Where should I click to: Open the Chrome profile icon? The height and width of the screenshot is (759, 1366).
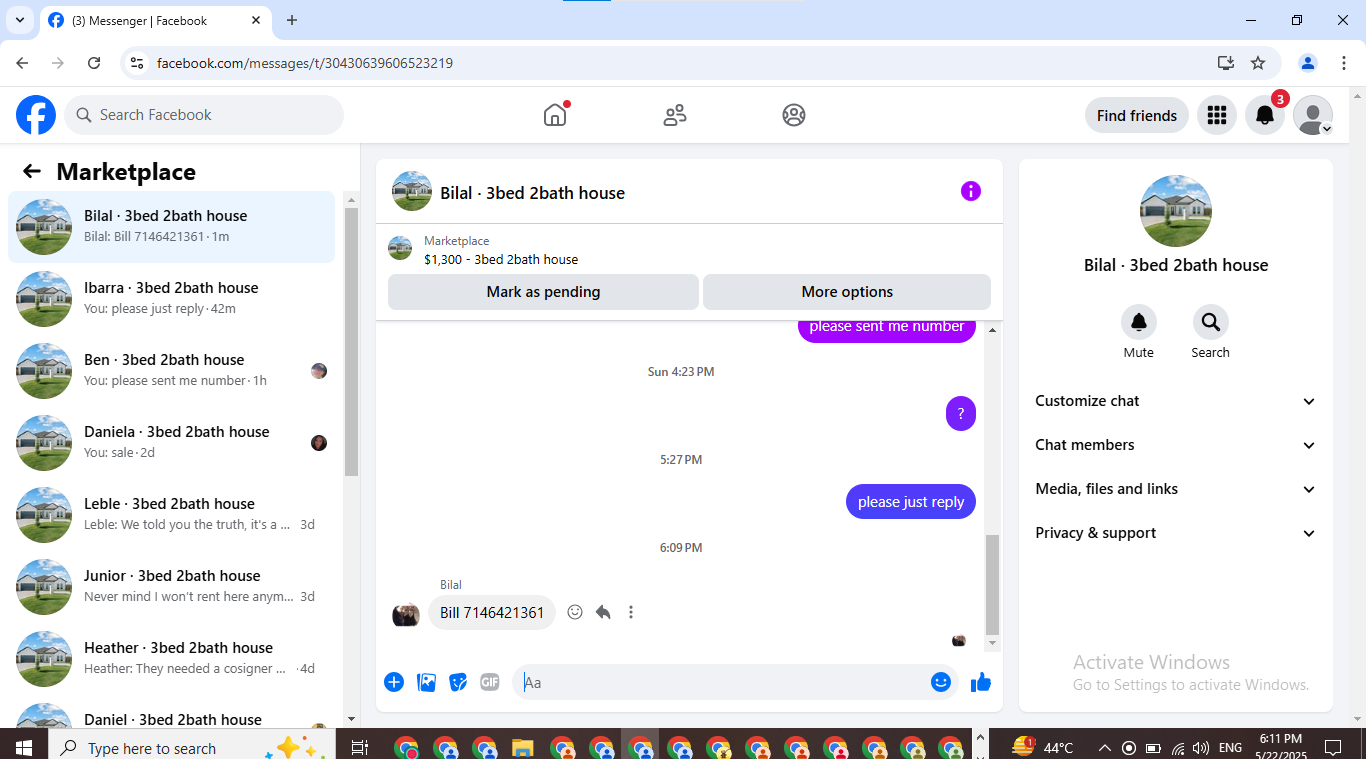pyautogui.click(x=1308, y=63)
